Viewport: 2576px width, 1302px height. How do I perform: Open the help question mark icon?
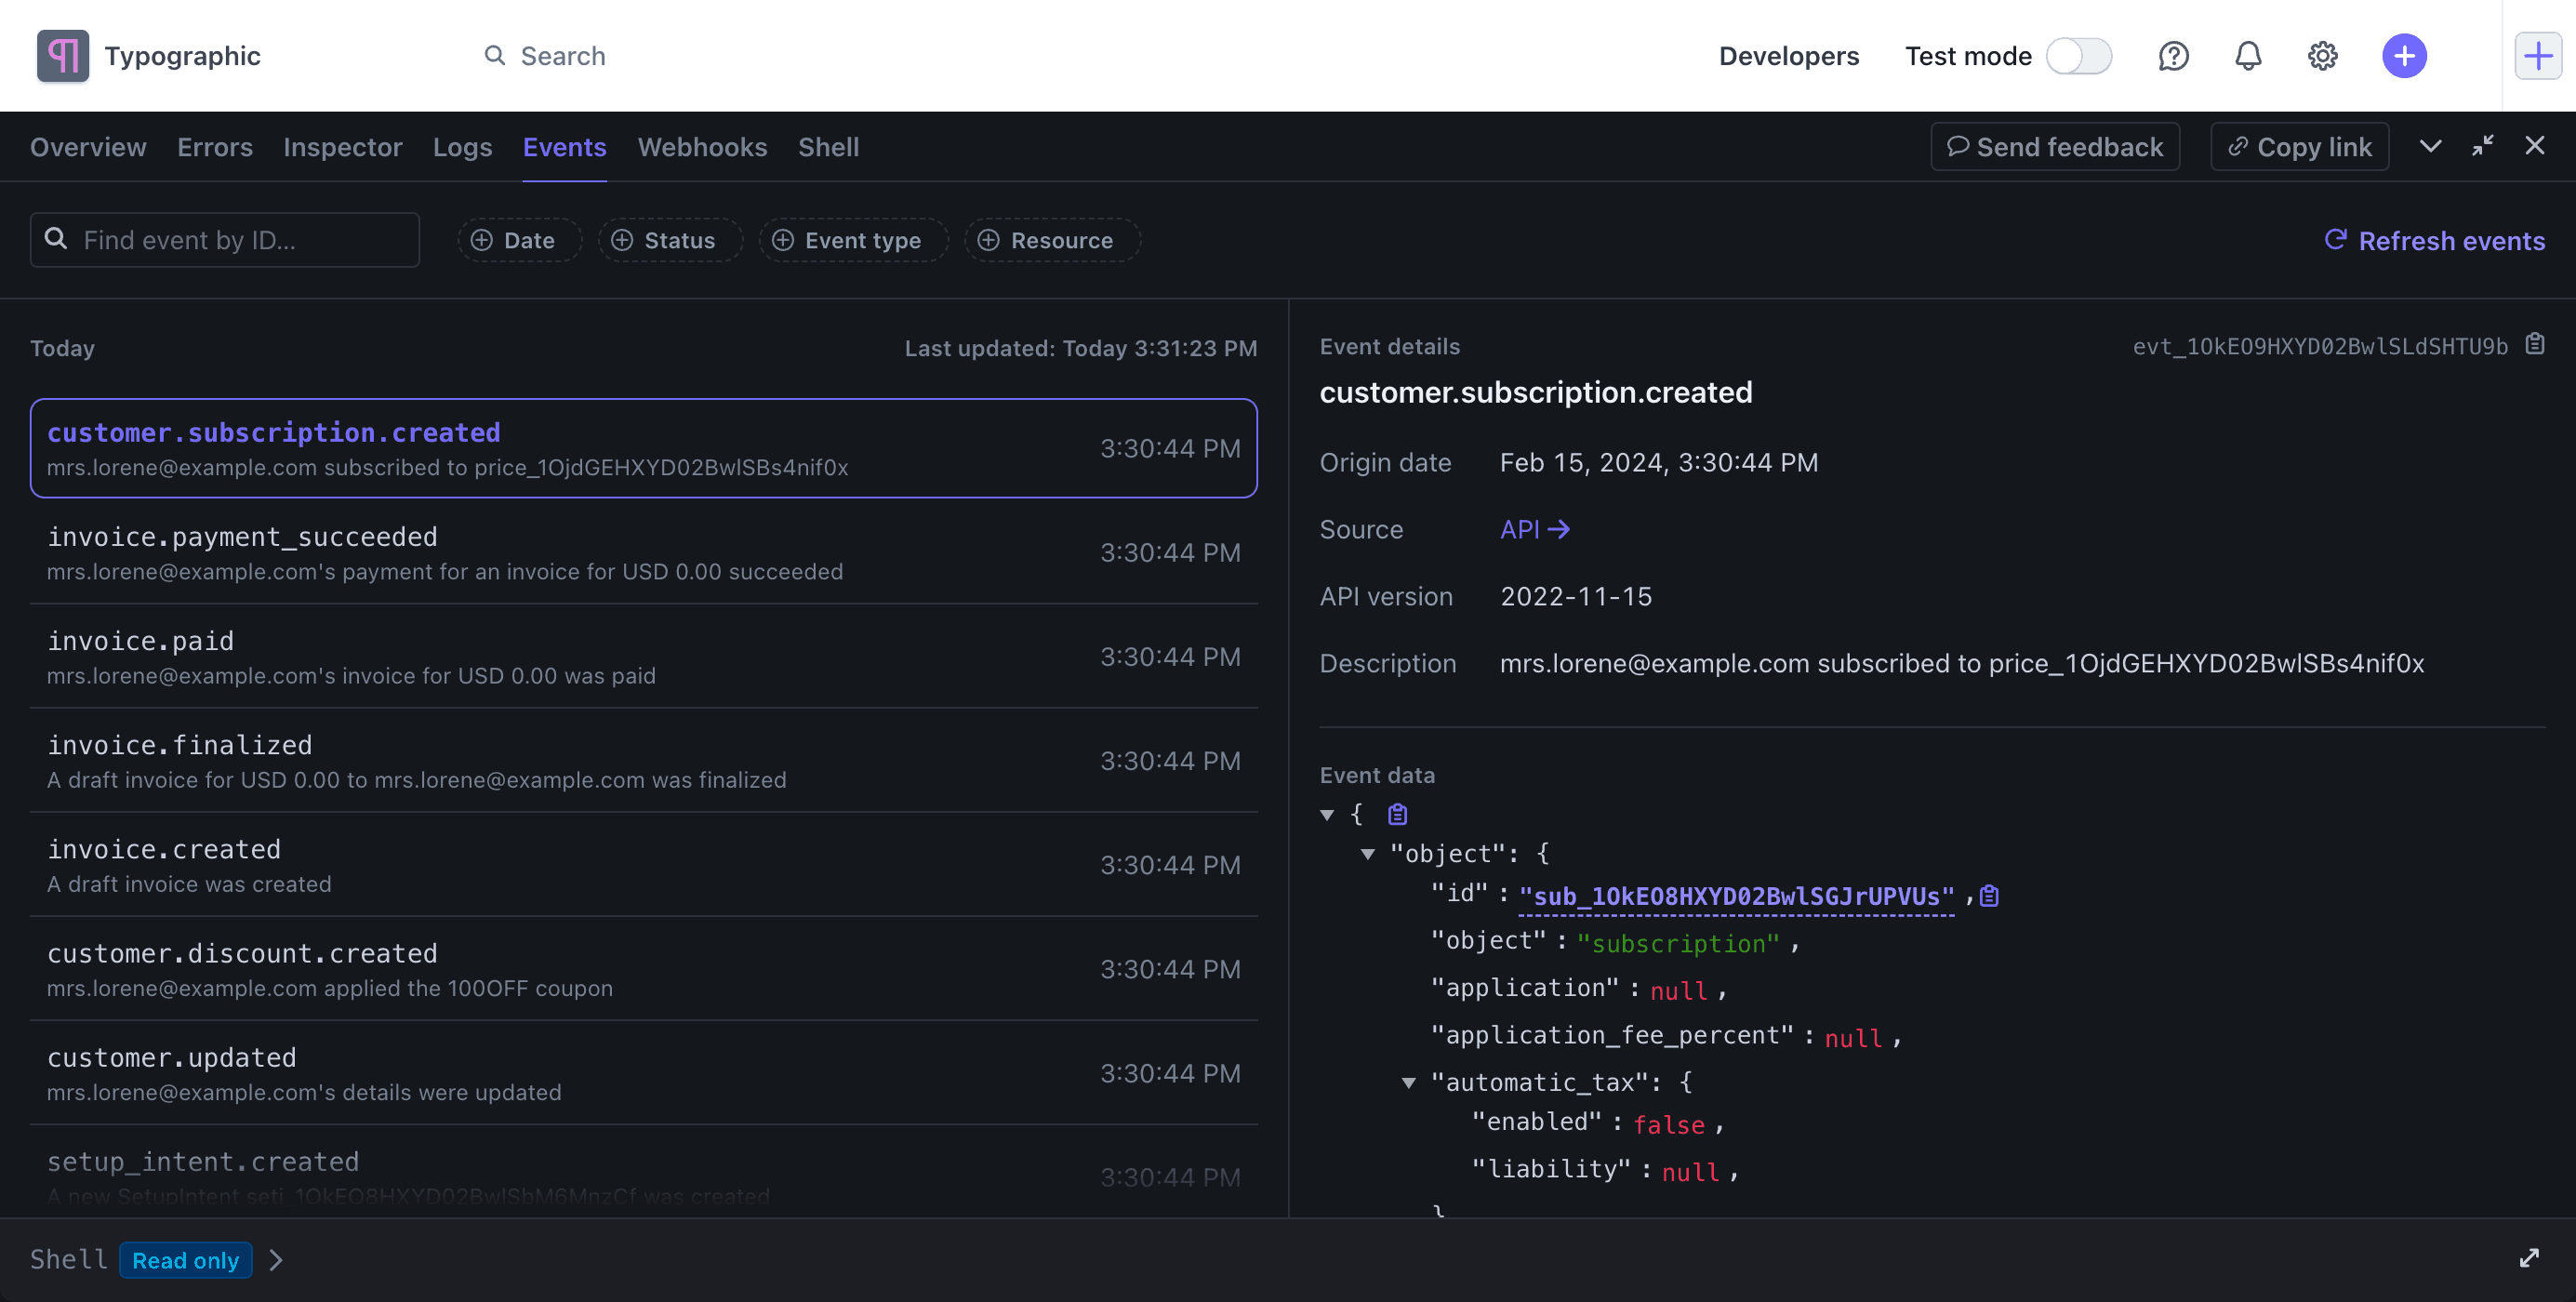(2173, 56)
